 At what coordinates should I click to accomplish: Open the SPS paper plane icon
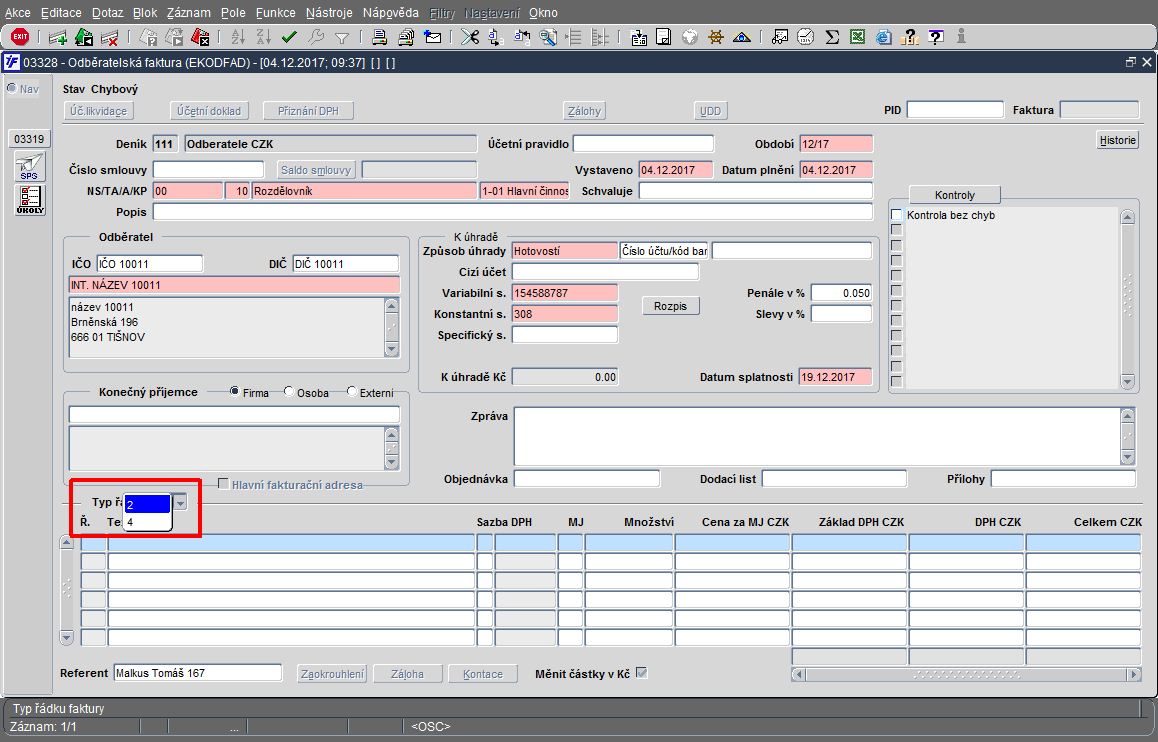[x=30, y=166]
